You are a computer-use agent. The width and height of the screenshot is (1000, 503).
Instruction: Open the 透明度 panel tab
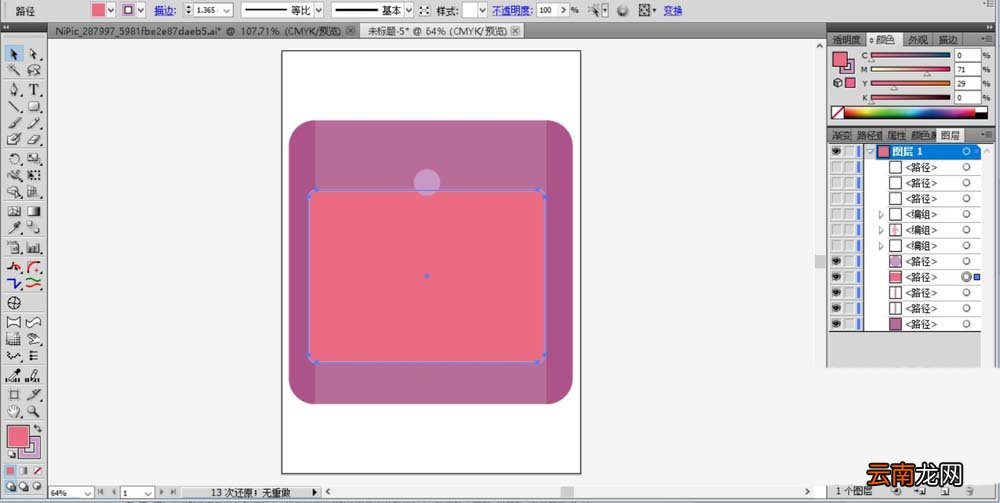click(847, 40)
